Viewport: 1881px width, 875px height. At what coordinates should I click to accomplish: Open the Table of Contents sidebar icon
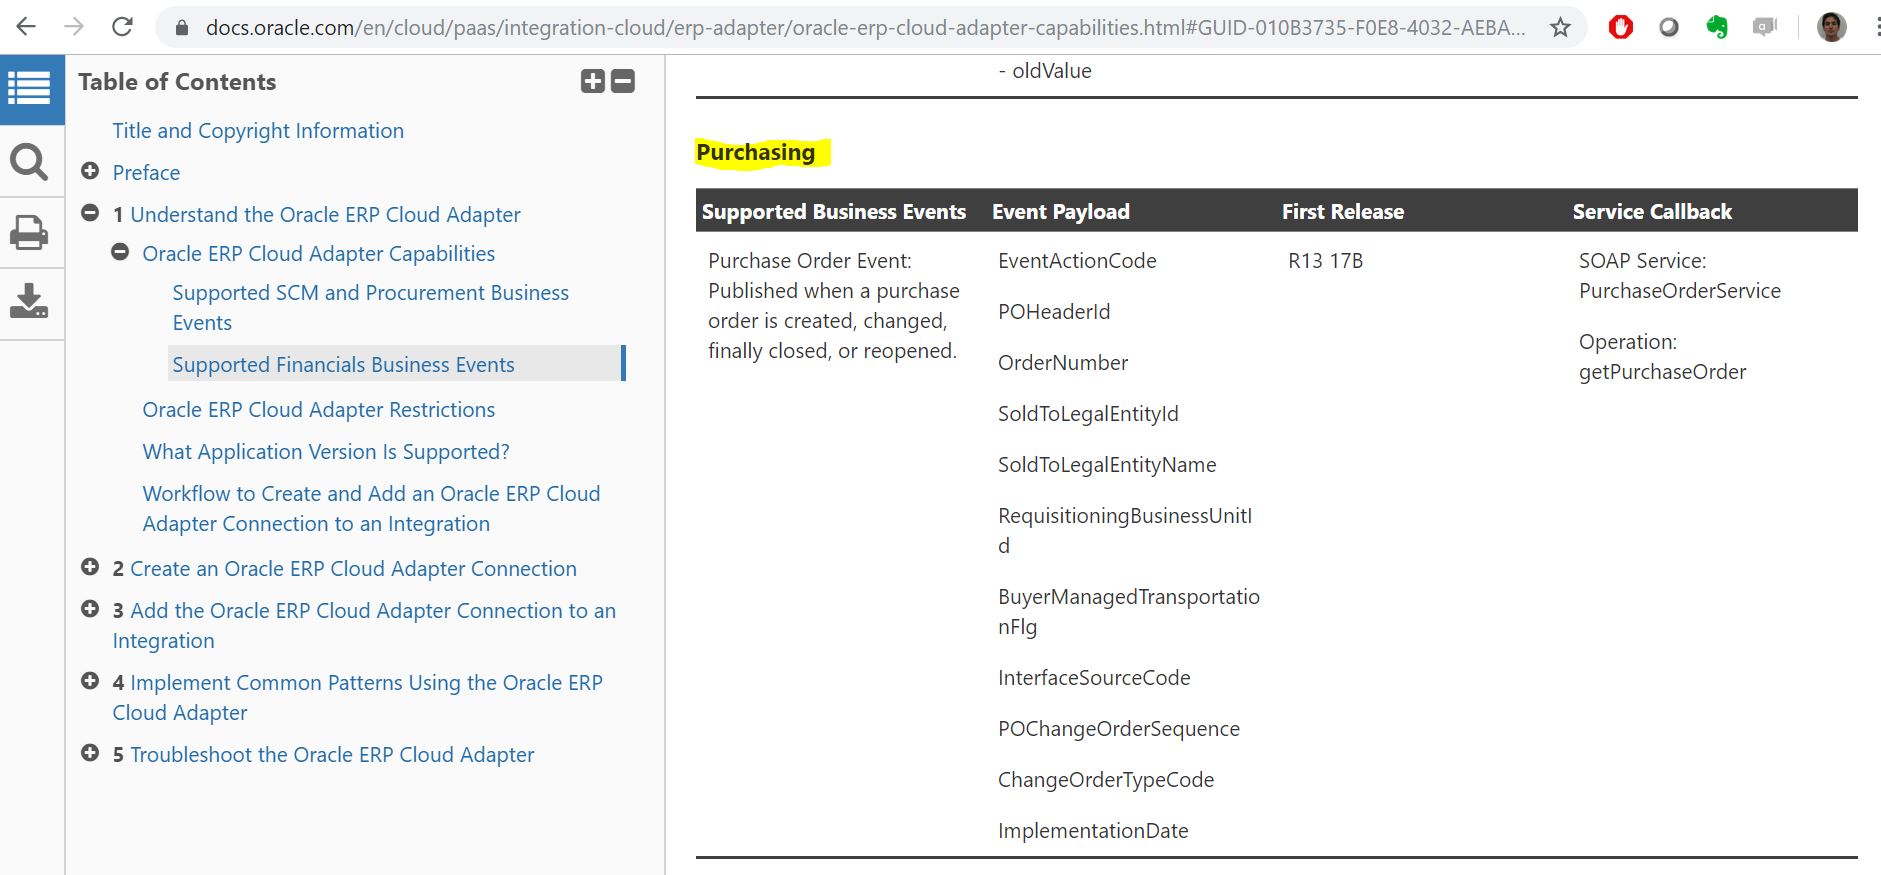[x=30, y=89]
